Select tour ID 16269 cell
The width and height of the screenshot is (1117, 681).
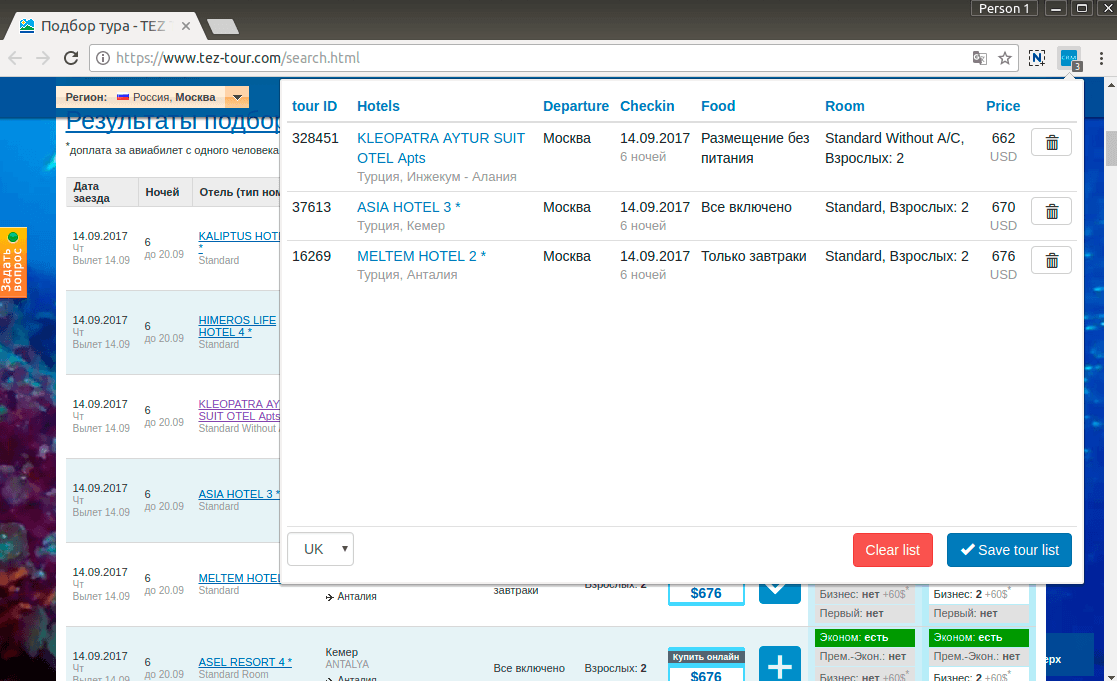[311, 256]
